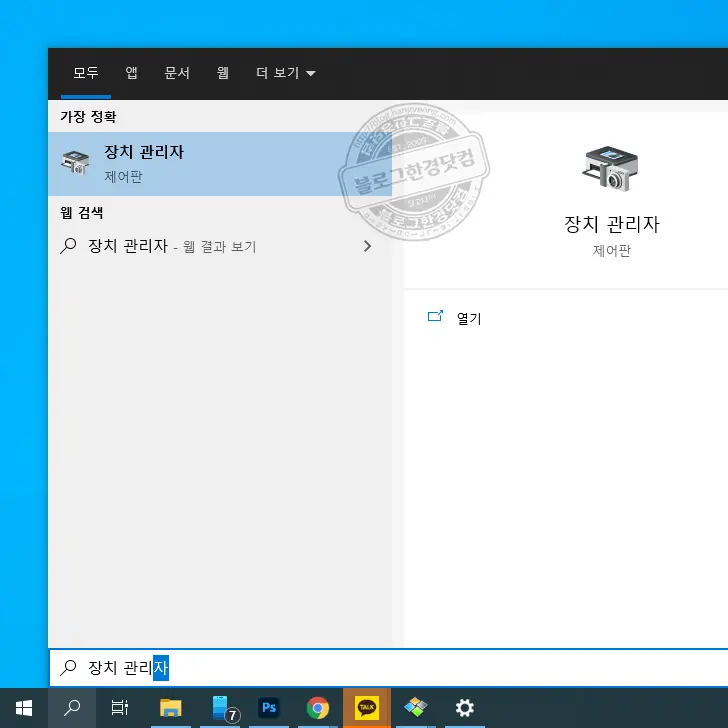Switch to the 웹 tab

point(222,73)
